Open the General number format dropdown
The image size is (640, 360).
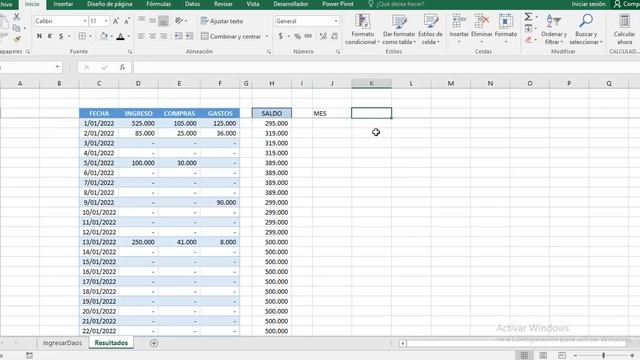pos(336,21)
